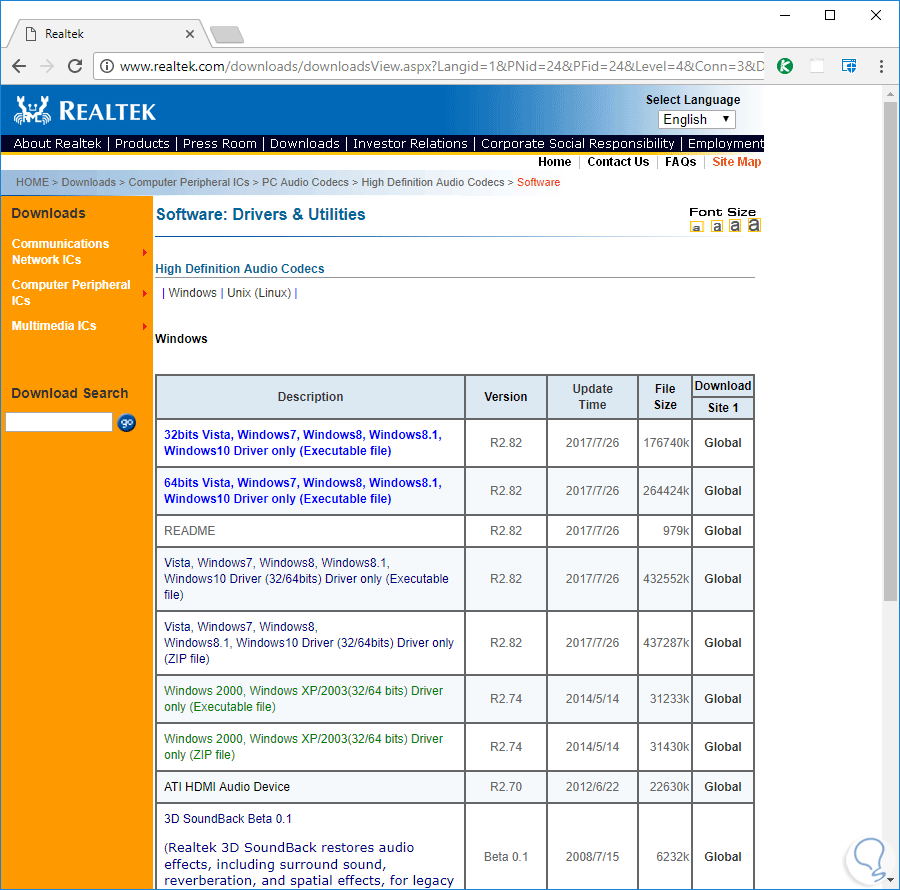Image resolution: width=900 pixels, height=890 pixels.
Task: Click the blue window extension icon
Action: [x=849, y=66]
